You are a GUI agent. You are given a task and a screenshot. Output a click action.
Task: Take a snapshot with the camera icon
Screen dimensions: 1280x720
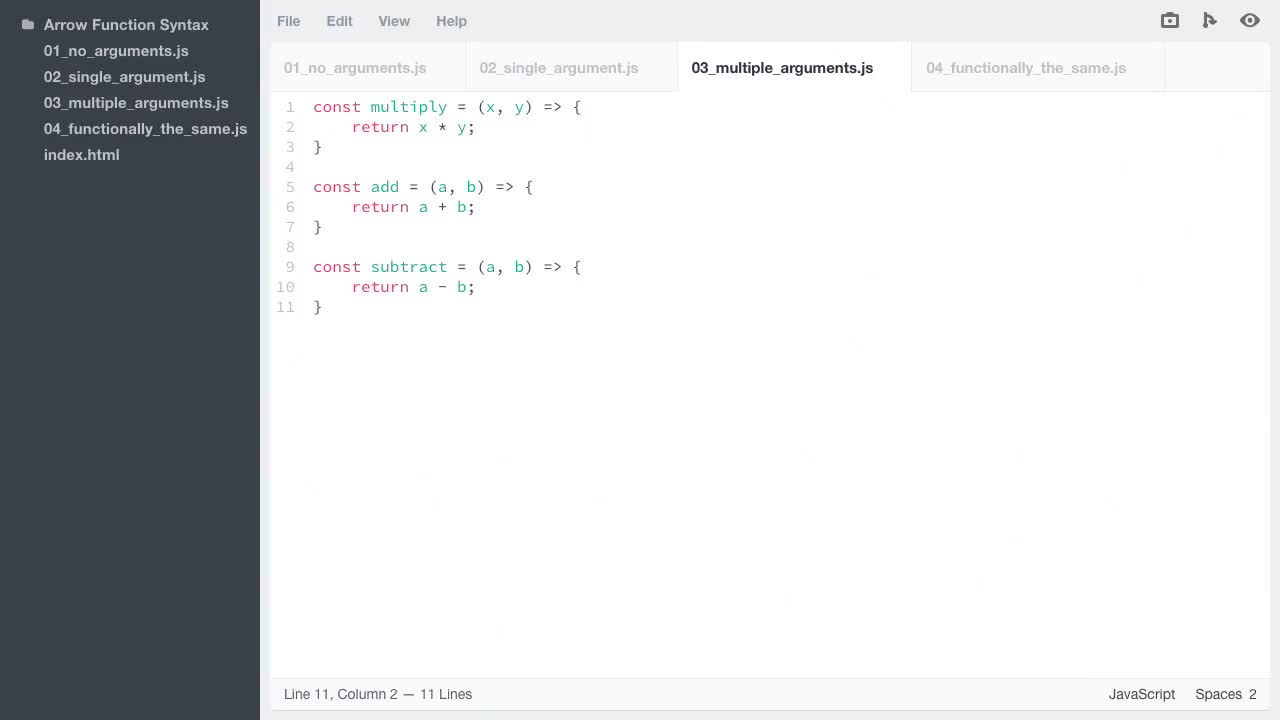click(1169, 20)
